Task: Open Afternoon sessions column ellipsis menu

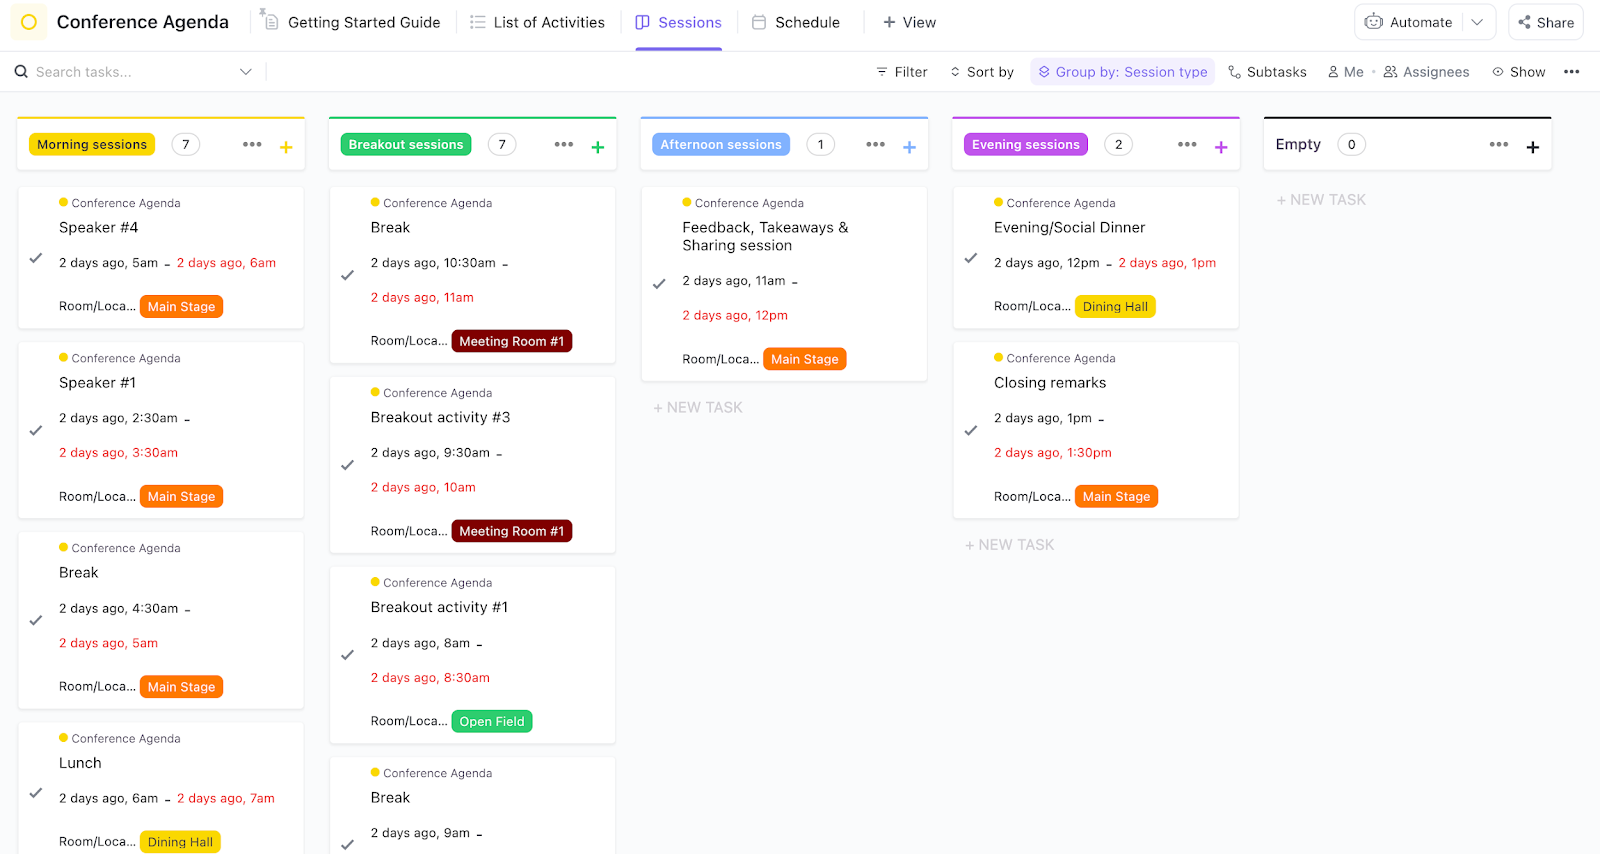Action: click(x=876, y=145)
